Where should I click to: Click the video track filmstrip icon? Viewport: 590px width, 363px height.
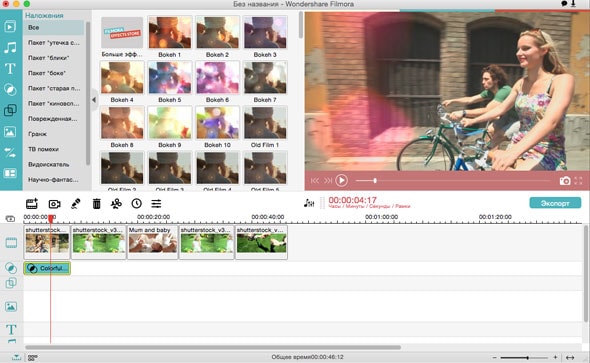coord(11,243)
